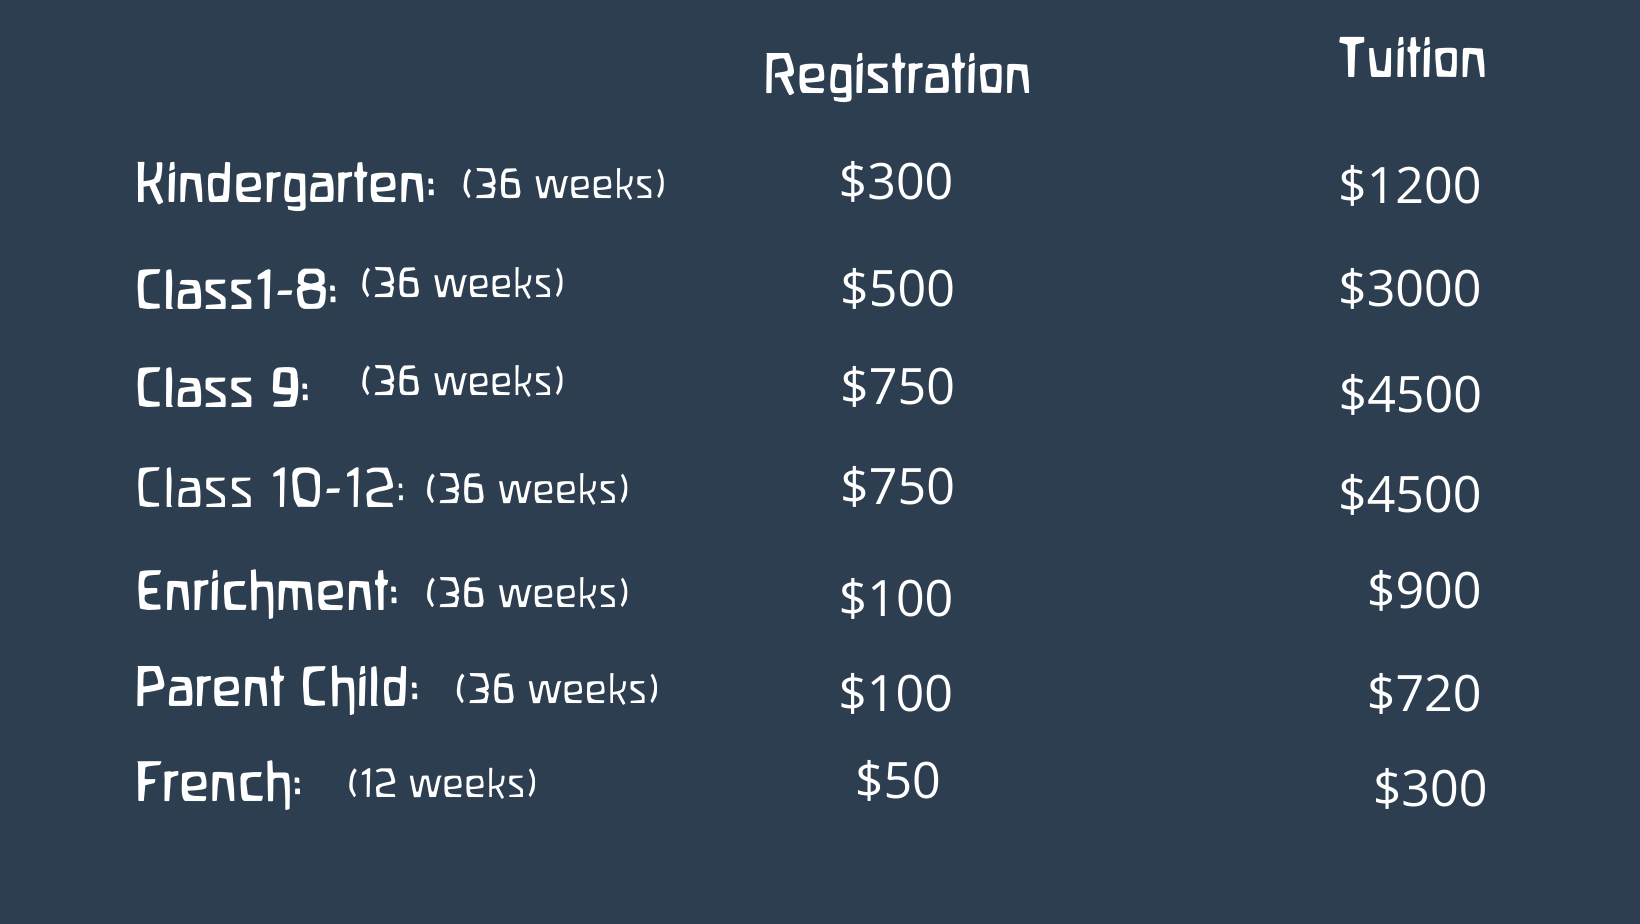Click the French $300 tuition amount
The image size is (1640, 924).
coord(1429,789)
